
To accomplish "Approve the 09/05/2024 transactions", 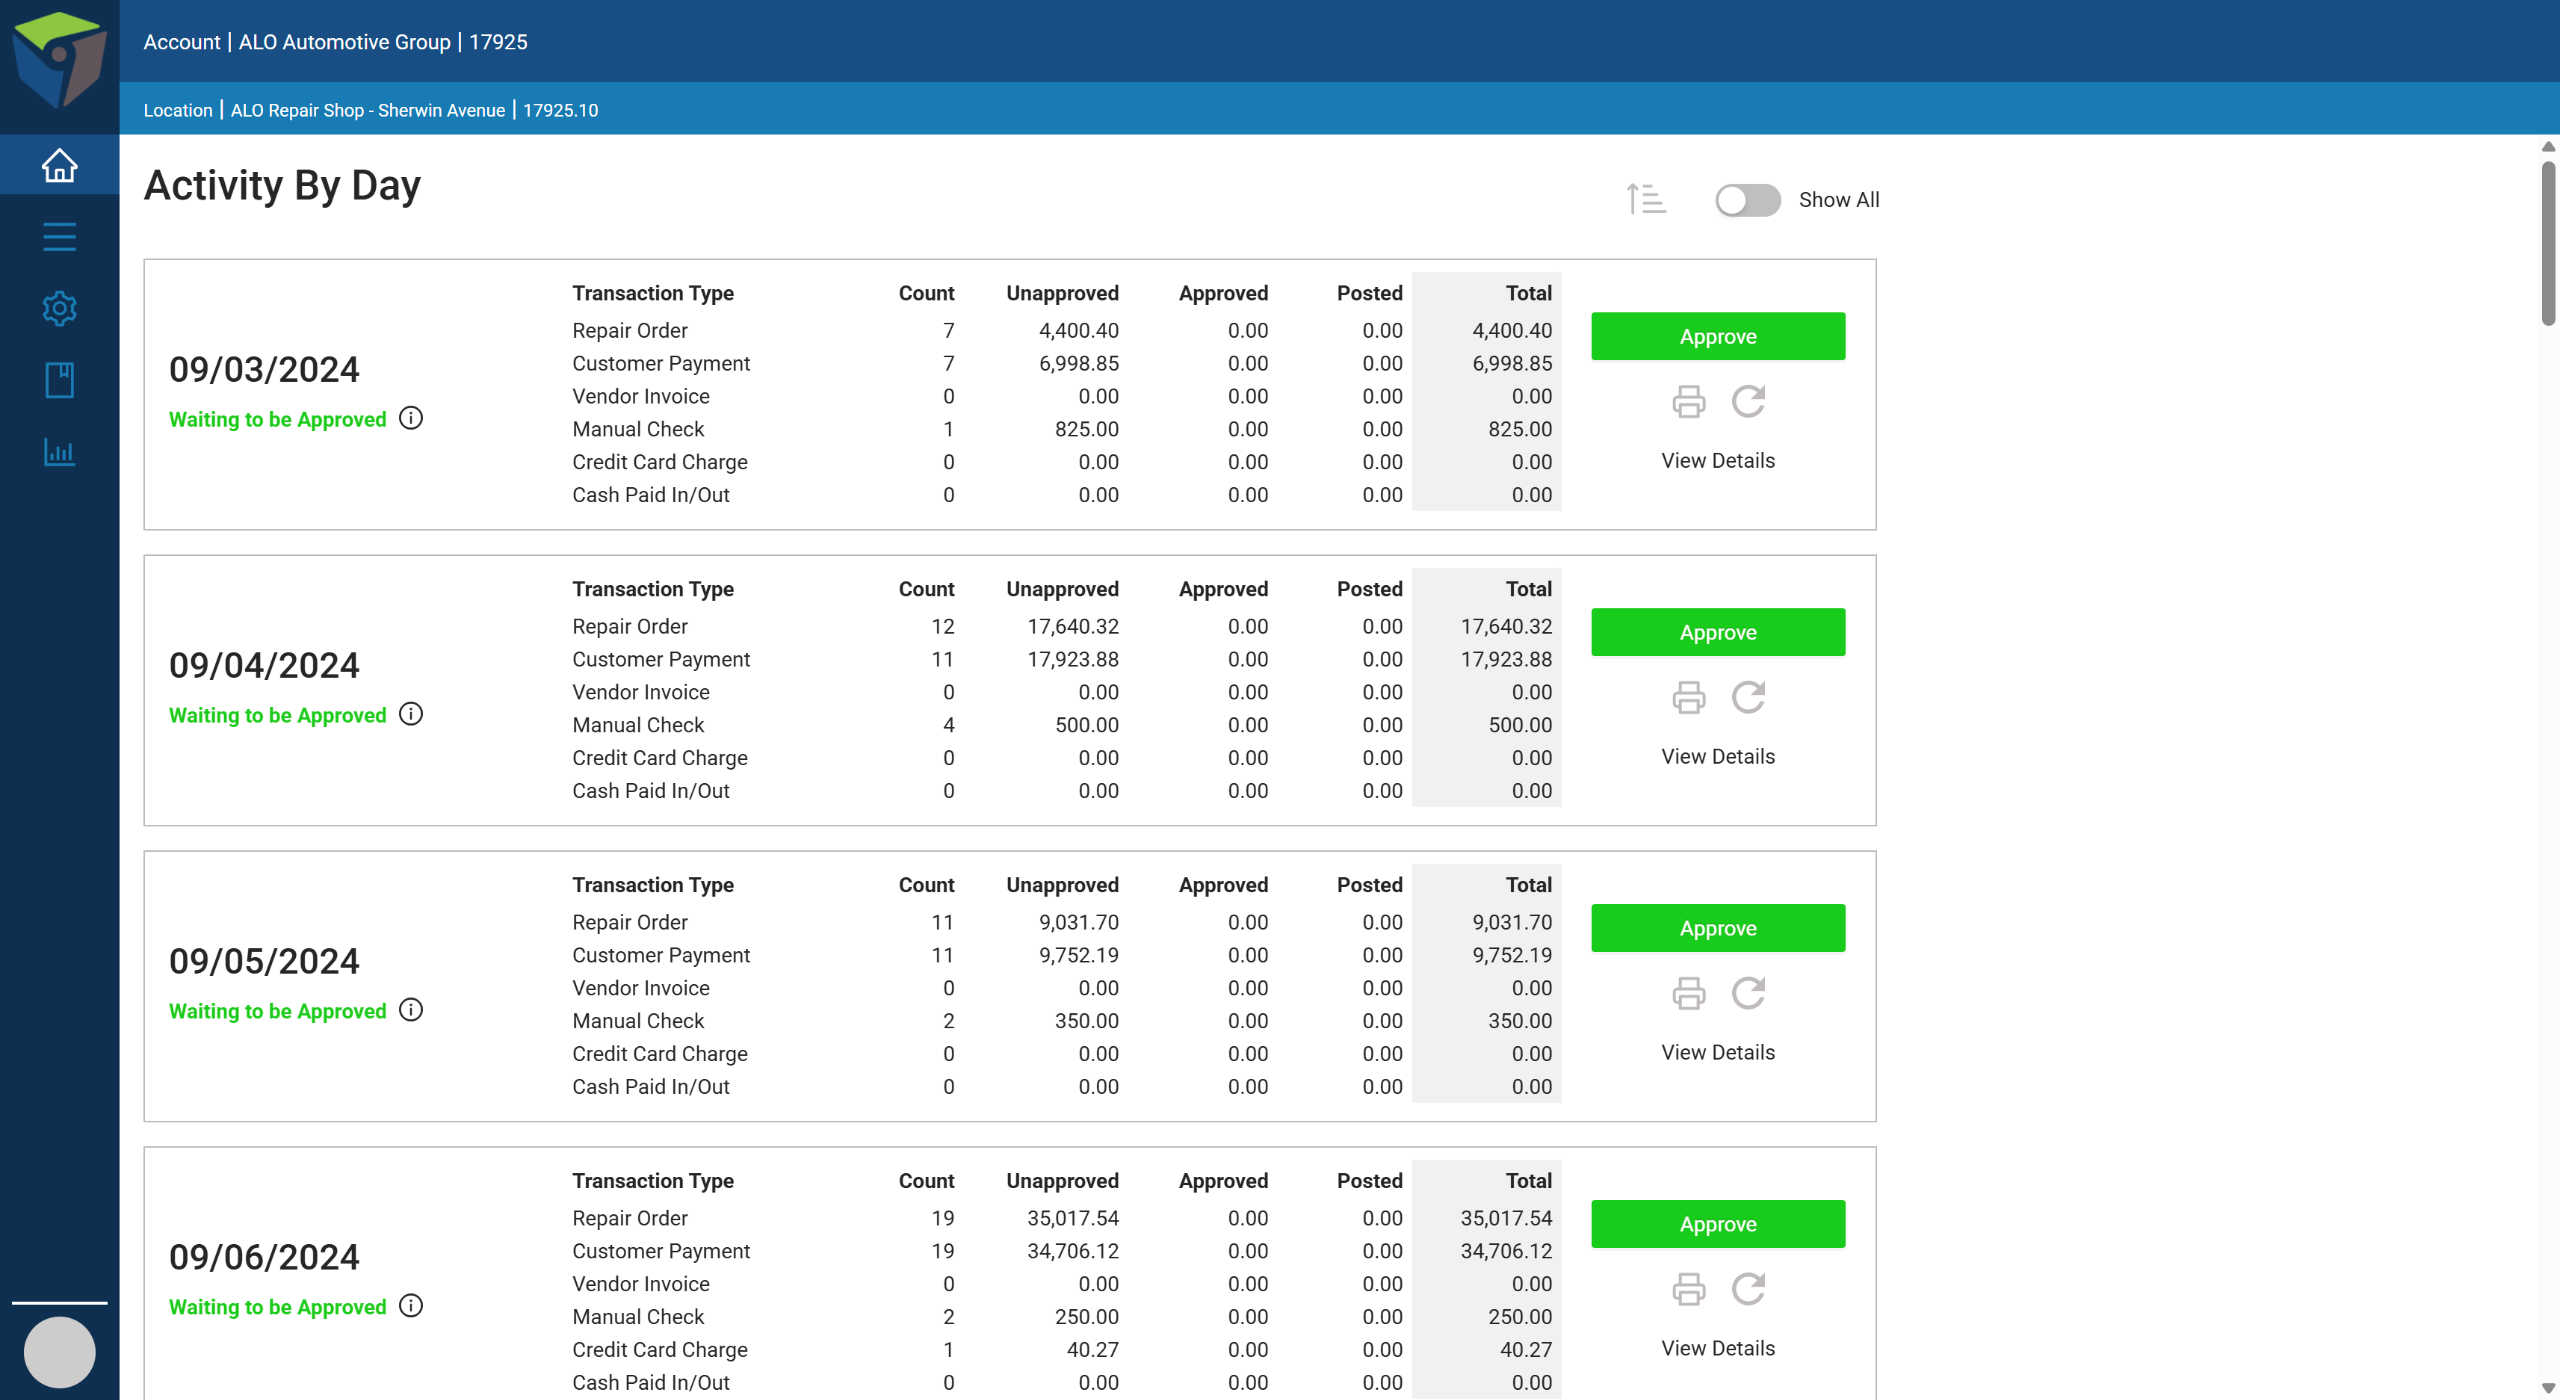I will tap(1717, 928).
